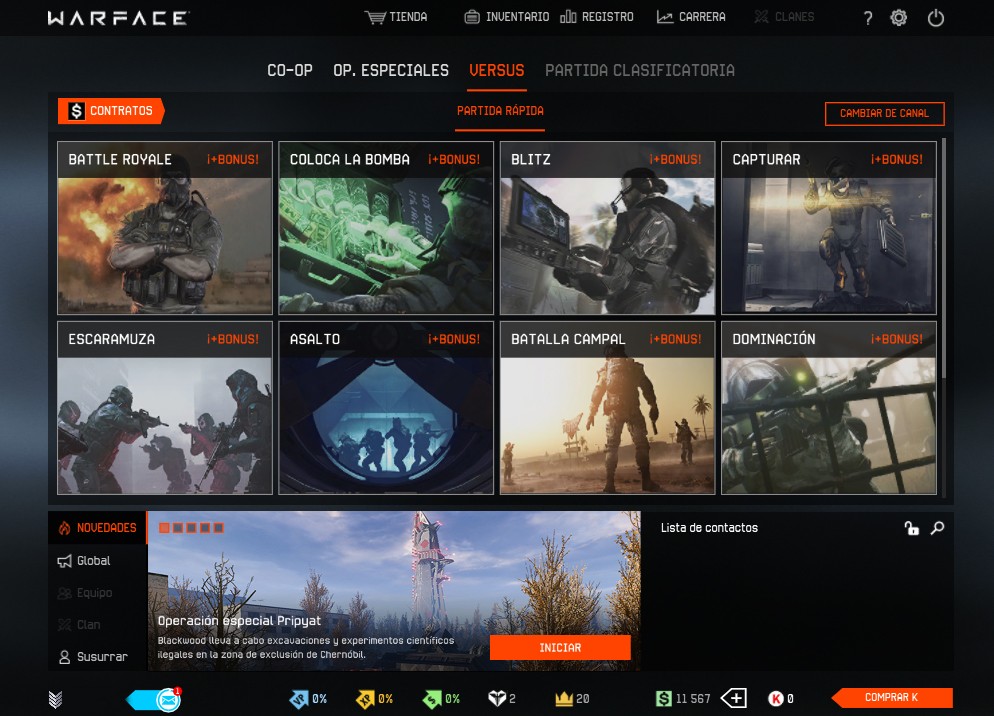994x716 pixels.
Task: Click the add currency plus icon
Action: pos(734,698)
